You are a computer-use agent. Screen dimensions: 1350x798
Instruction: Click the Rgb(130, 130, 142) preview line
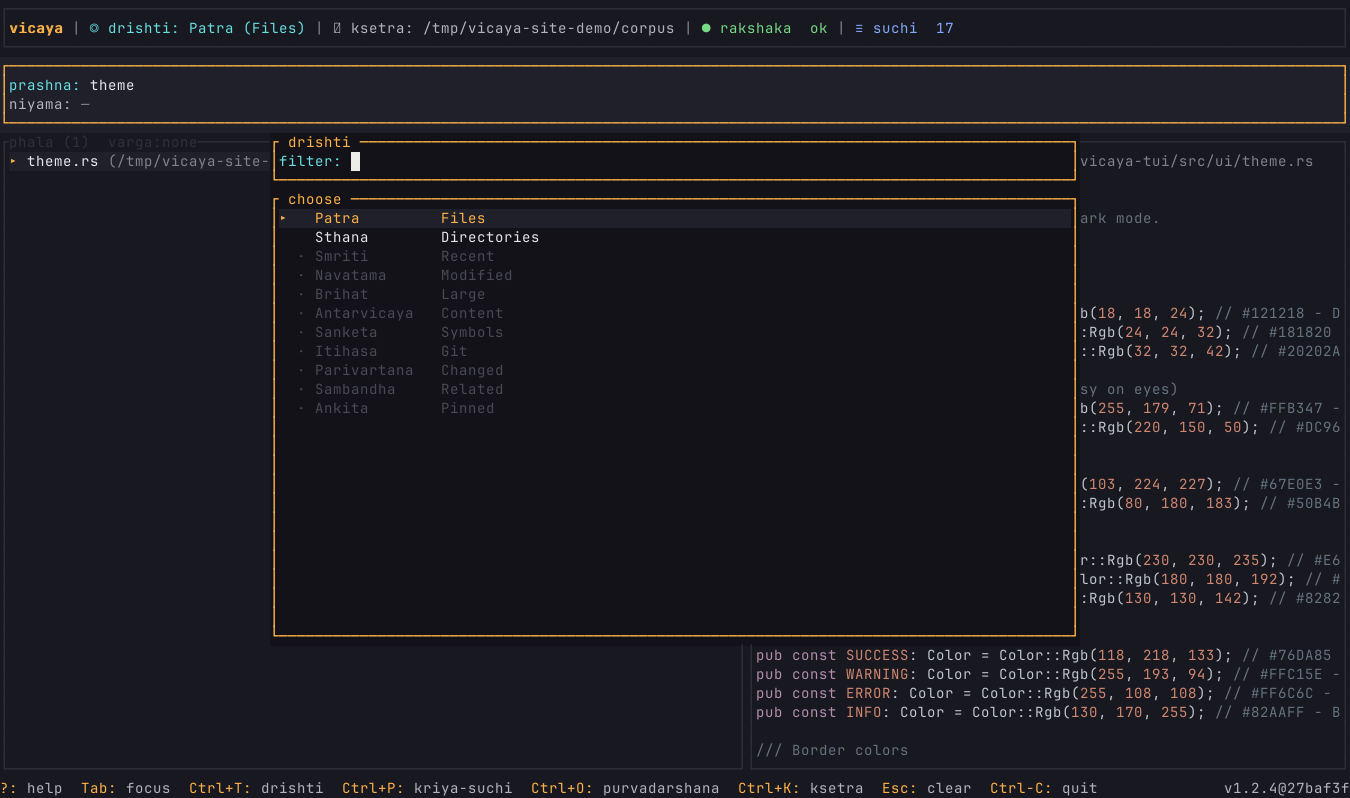(1210, 598)
